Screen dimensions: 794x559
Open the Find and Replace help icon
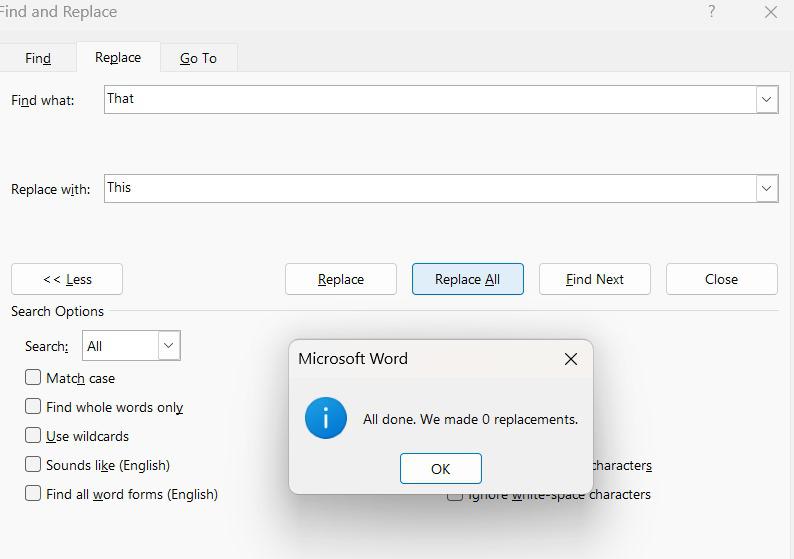(x=712, y=12)
